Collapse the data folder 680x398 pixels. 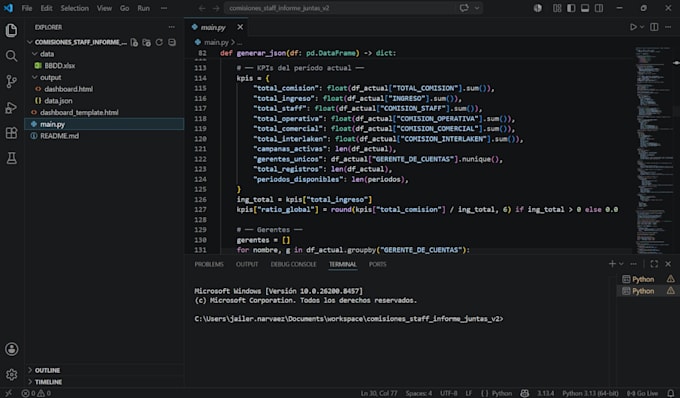pos(35,54)
